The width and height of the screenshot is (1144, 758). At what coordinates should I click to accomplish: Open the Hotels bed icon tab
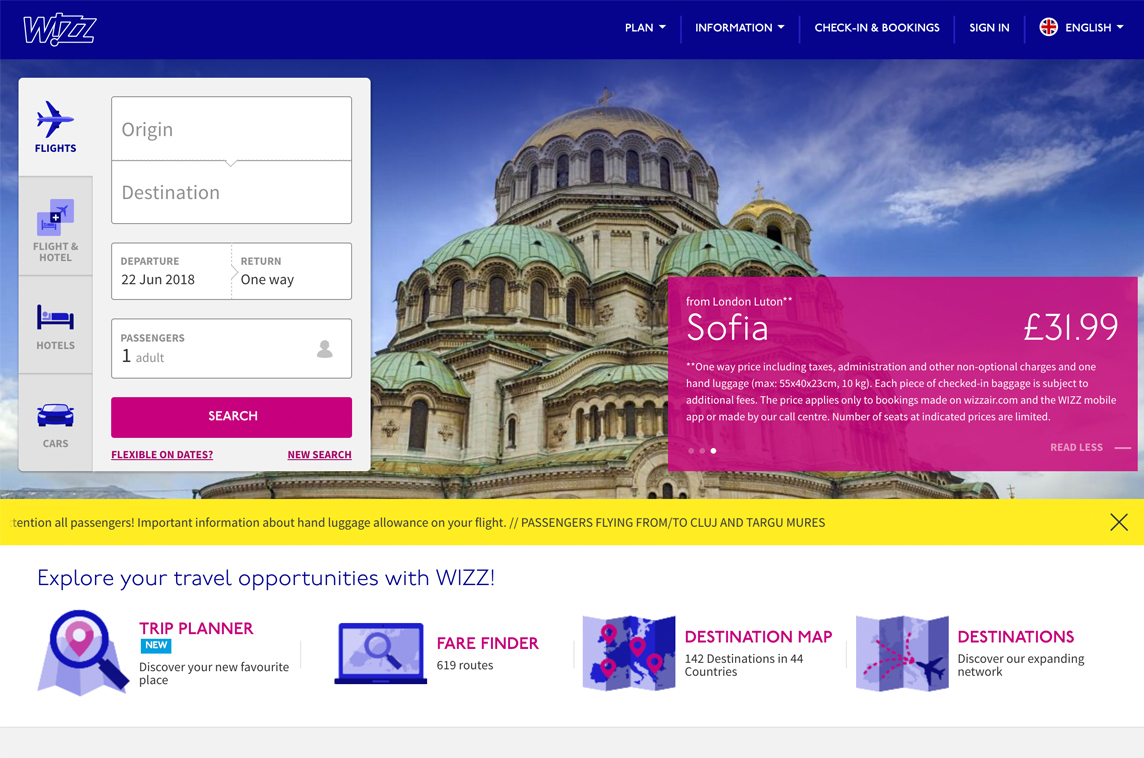click(x=55, y=325)
